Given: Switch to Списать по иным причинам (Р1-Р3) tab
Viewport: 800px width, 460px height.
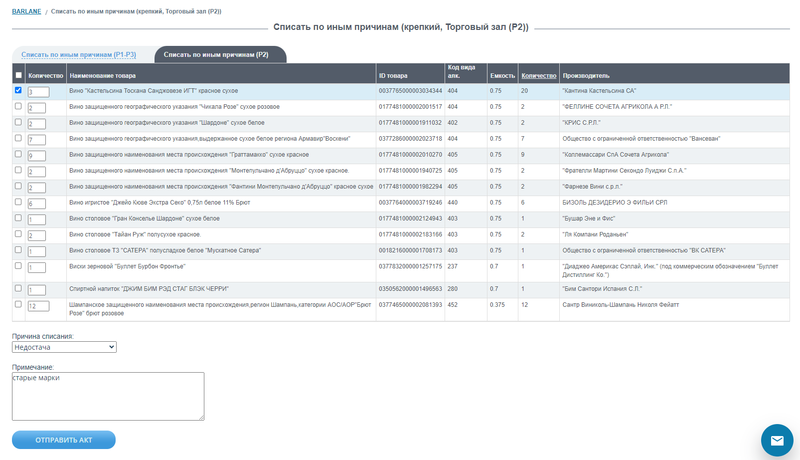Looking at the screenshot, I should [x=79, y=55].
